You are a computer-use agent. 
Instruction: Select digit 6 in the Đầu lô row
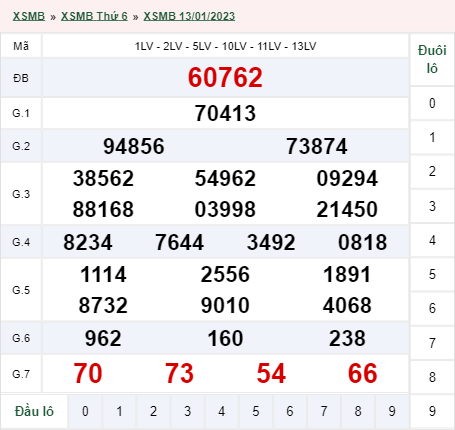click(x=290, y=411)
